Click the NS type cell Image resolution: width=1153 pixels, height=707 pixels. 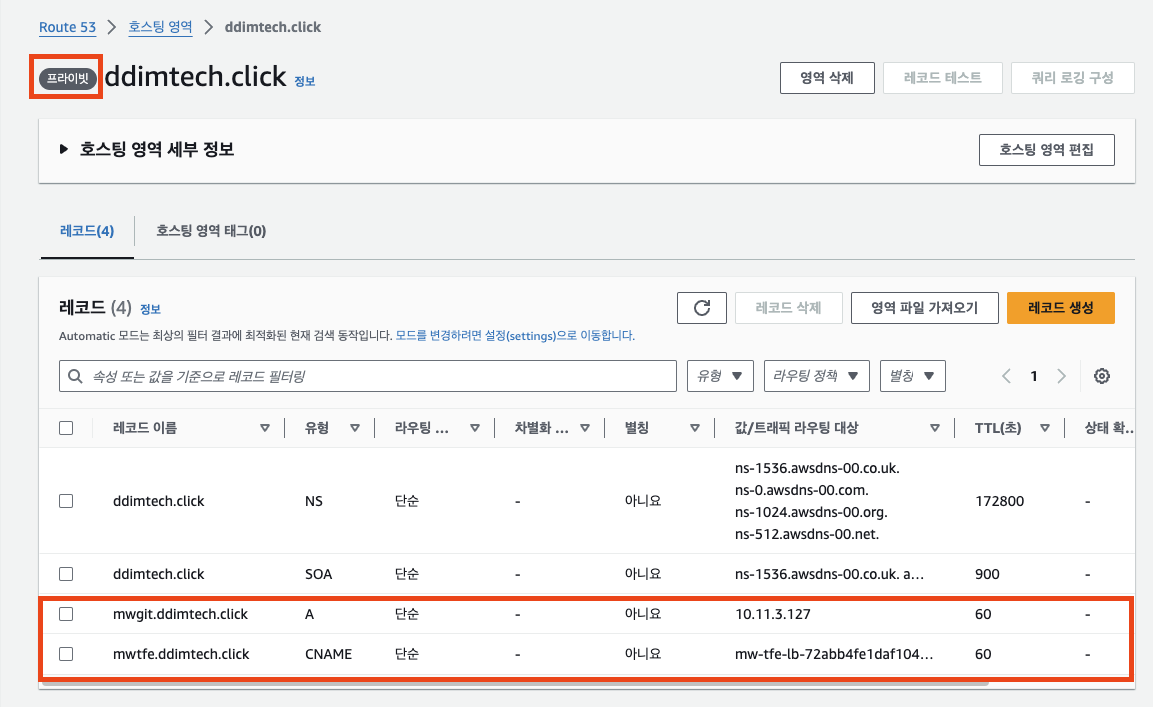point(314,501)
